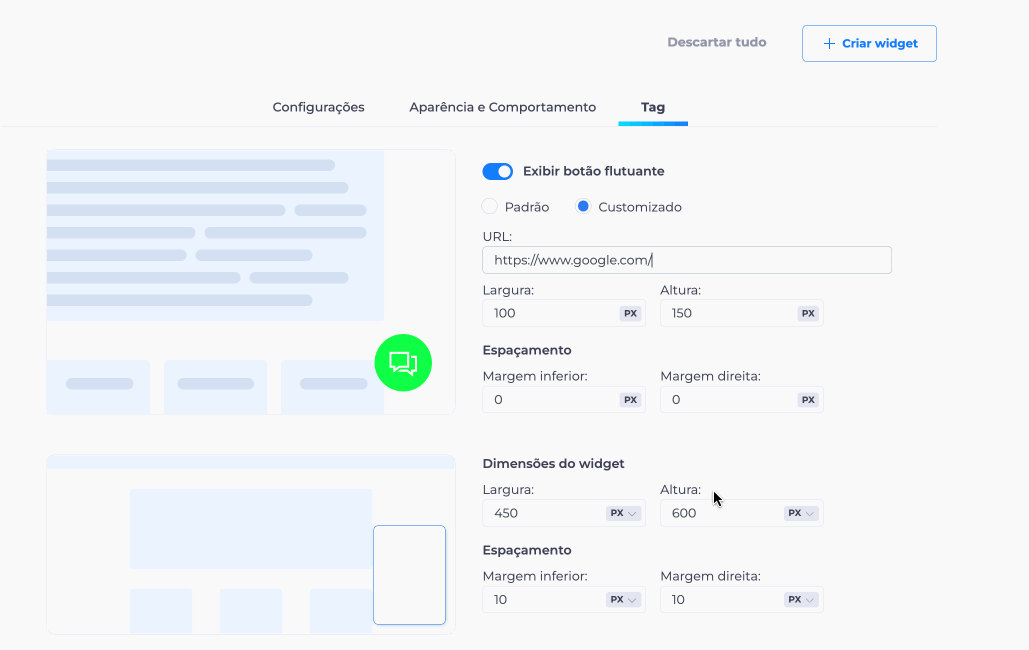Click the button Altura field showing 150
1029x650 pixels.
click(742, 313)
